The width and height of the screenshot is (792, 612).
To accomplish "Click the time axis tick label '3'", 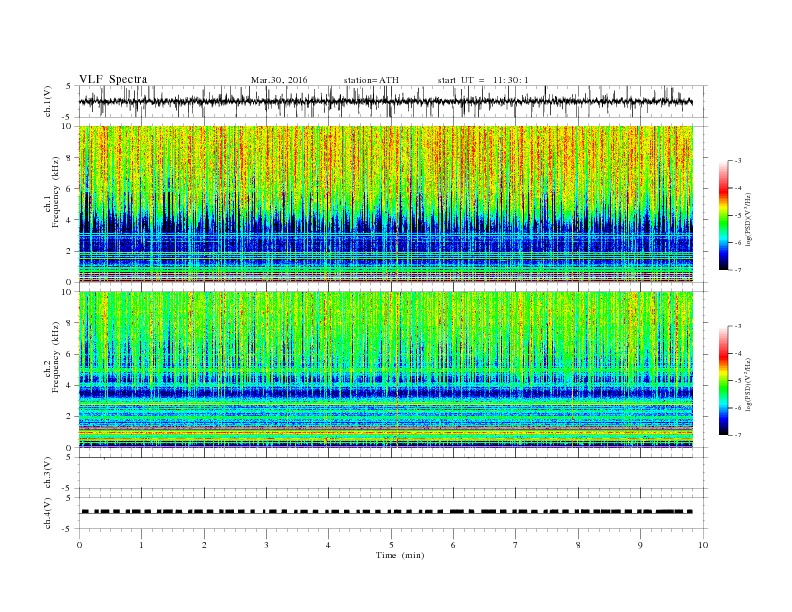I will 266,545.
